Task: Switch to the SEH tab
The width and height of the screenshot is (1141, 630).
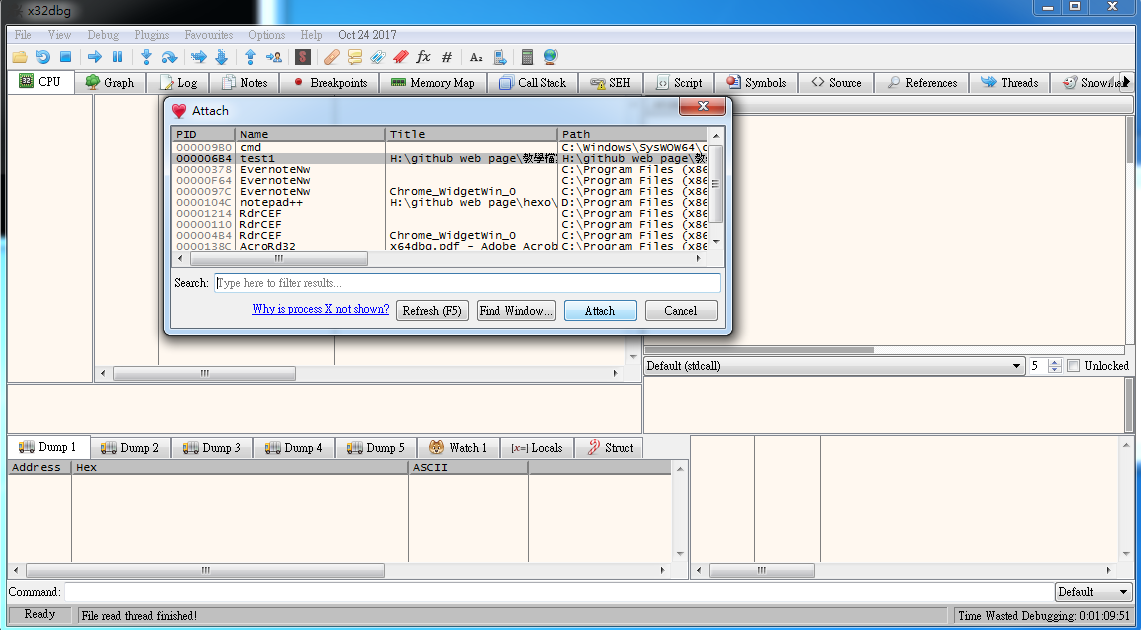Action: [611, 83]
